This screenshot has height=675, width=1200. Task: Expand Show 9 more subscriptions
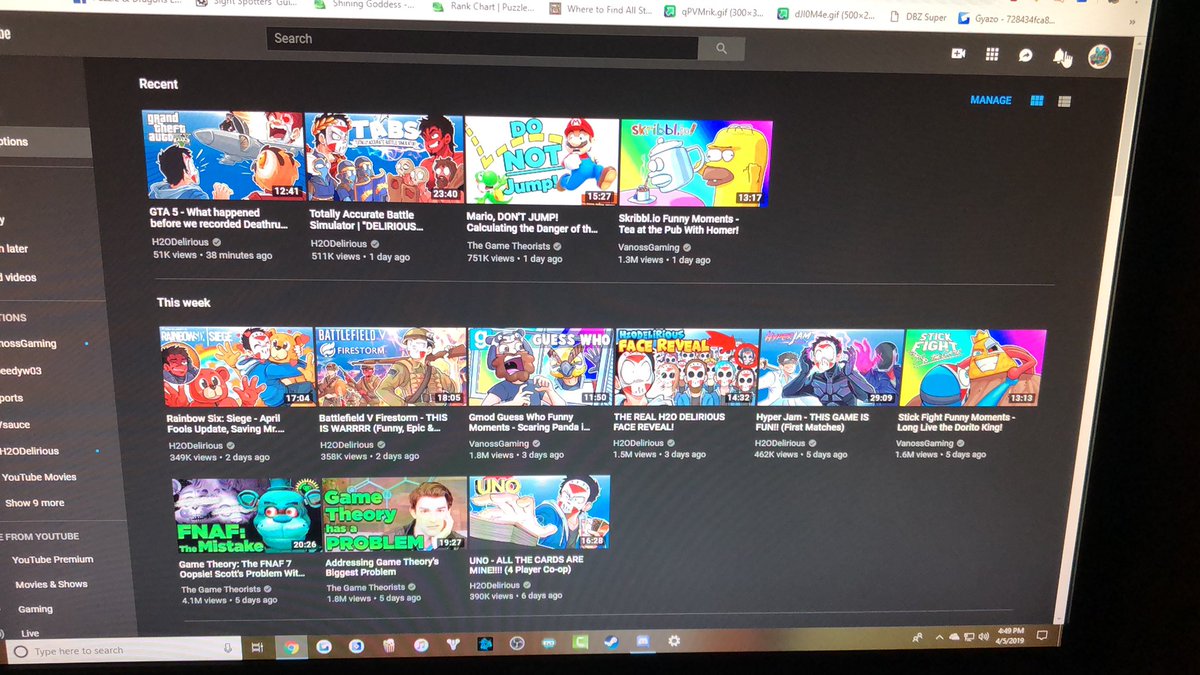[x=34, y=503]
